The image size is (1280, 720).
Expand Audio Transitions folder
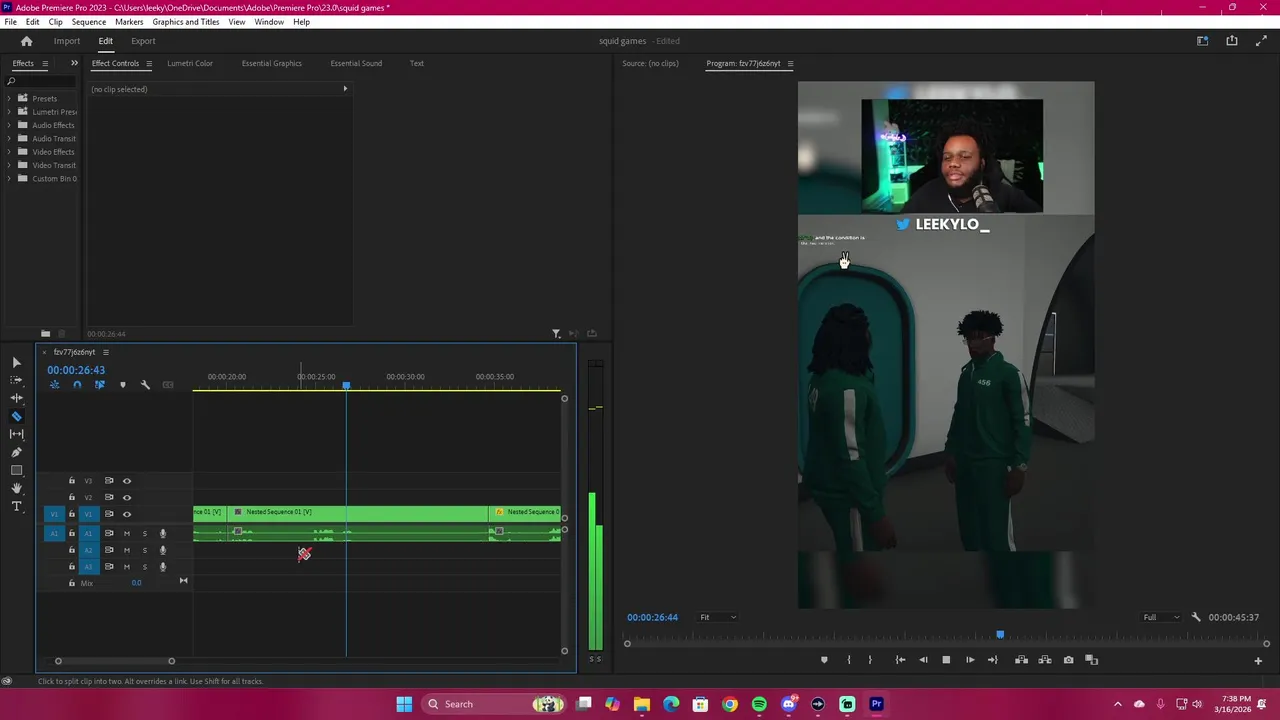tap(9, 138)
